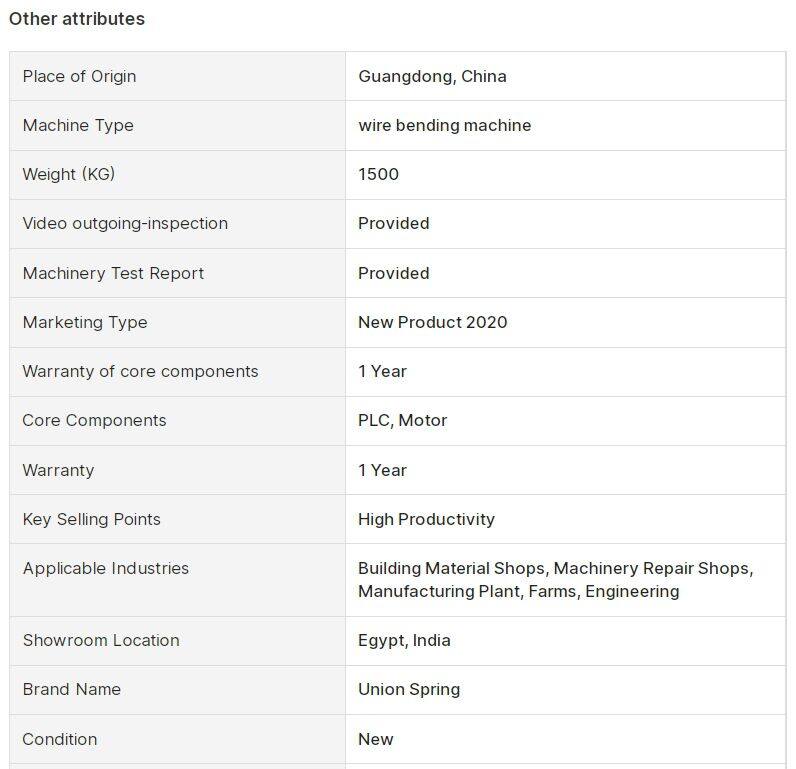Select the 'Weight (KG)' label
This screenshot has width=796, height=769.
click(x=69, y=174)
